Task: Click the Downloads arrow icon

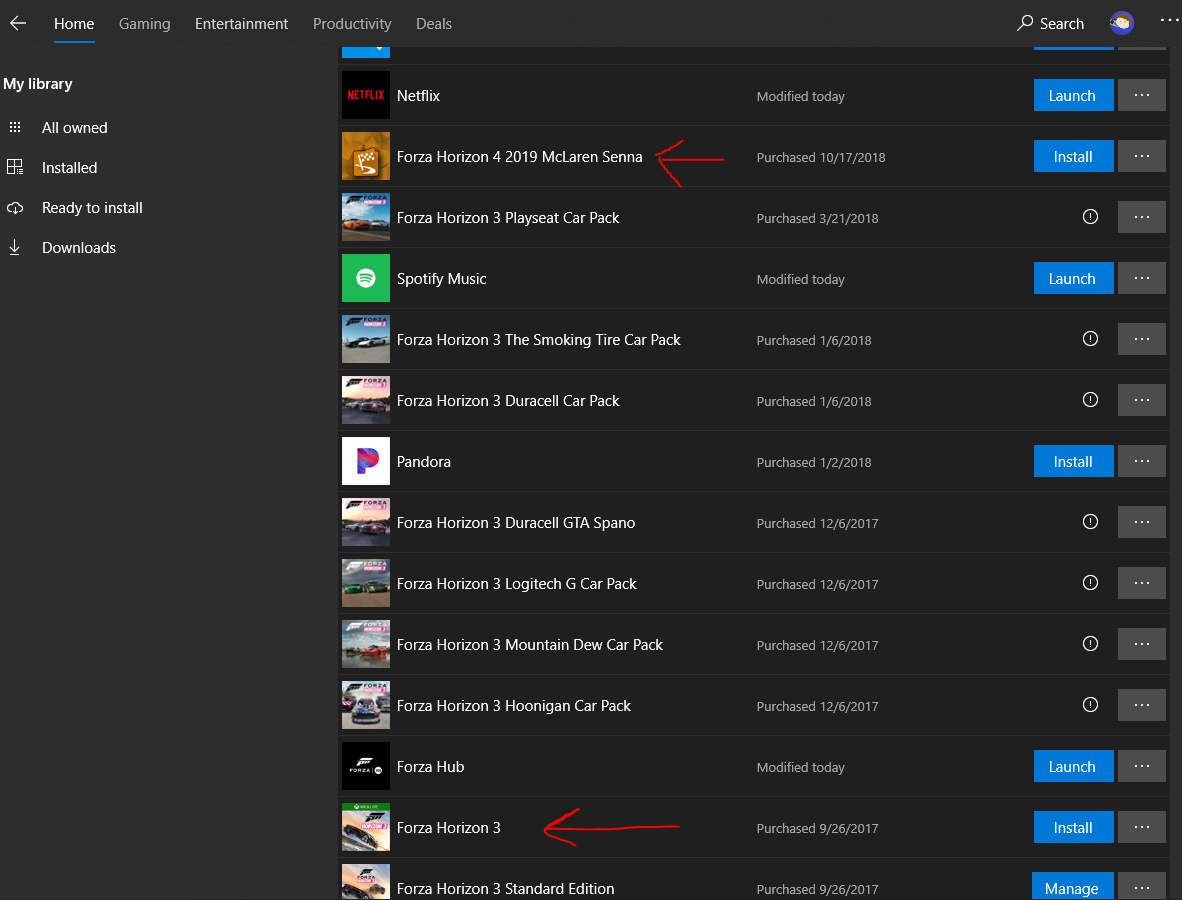Action: [14, 247]
